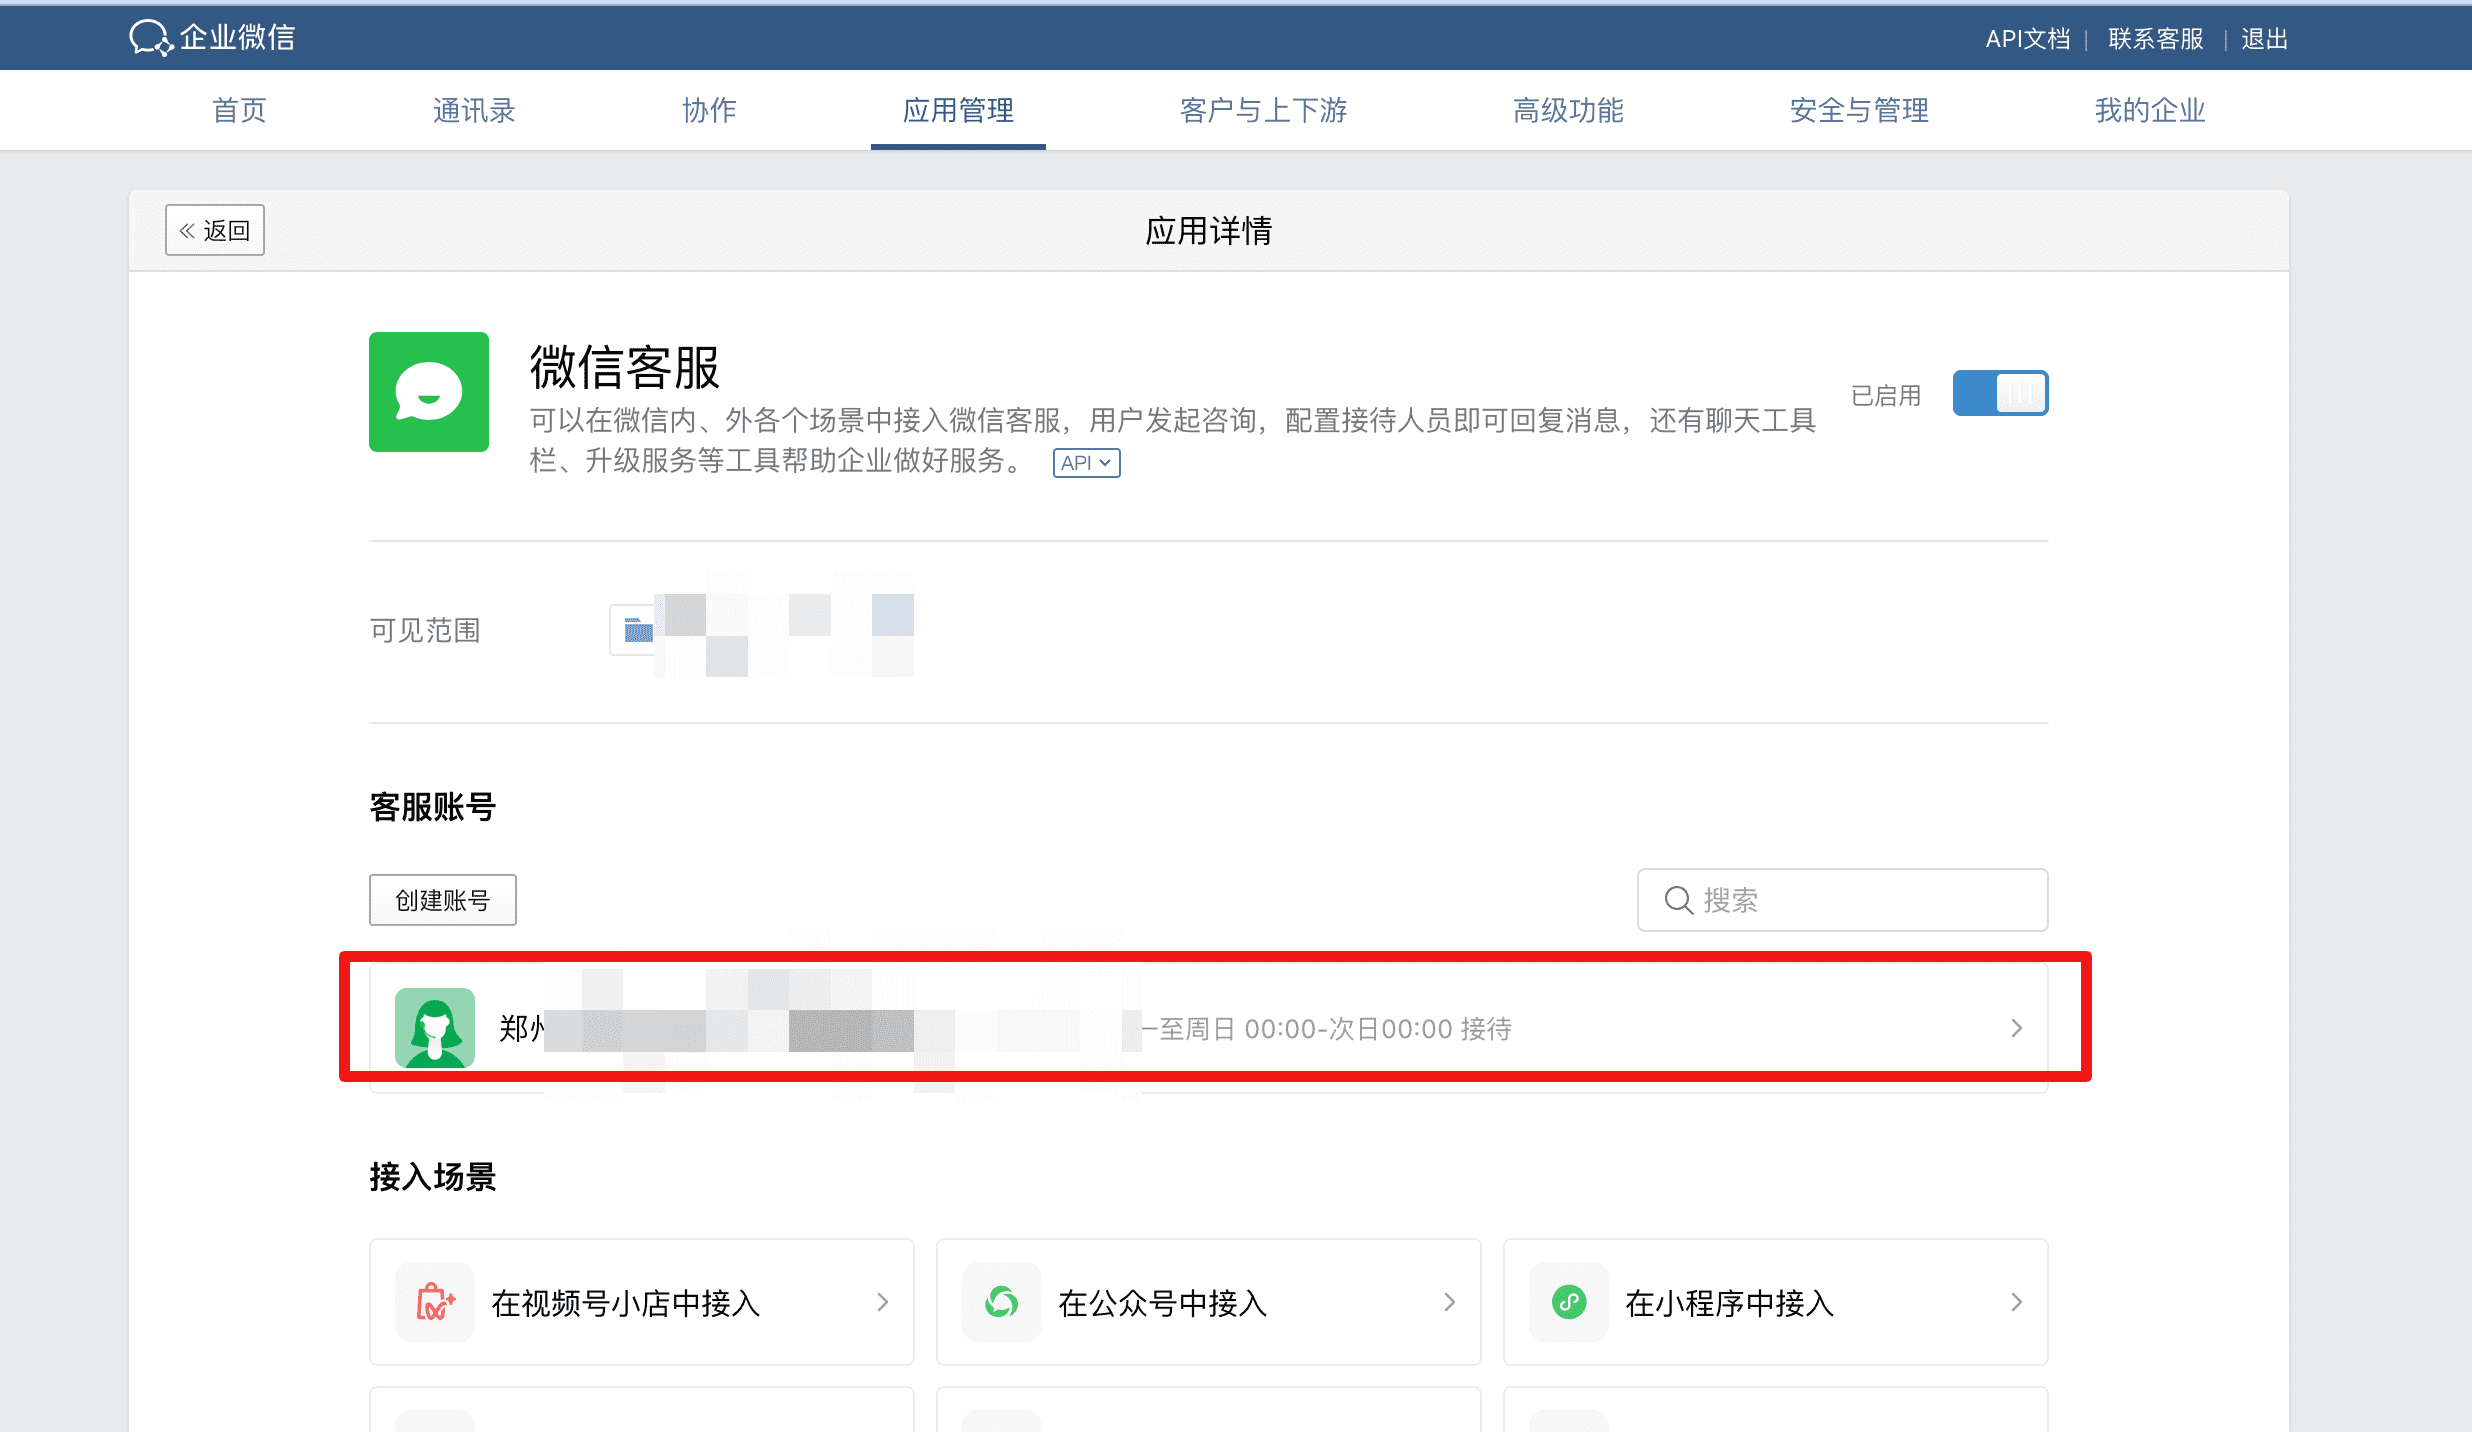This screenshot has height=1432, width=2472.
Task: Click the search magnifier icon
Action: pos(1678,900)
